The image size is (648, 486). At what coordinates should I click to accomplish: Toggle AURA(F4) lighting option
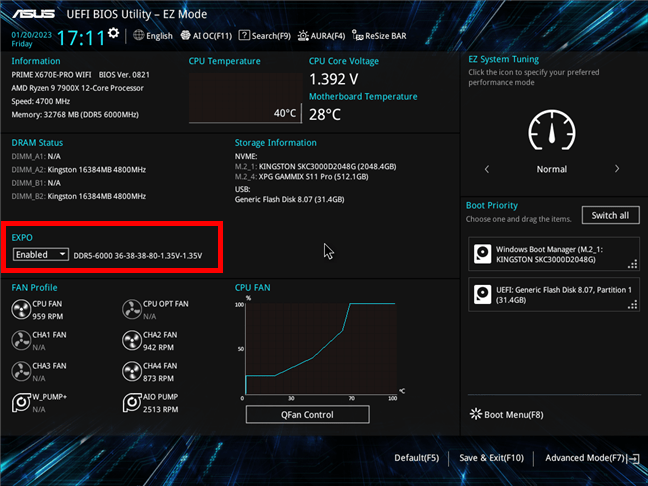321,36
